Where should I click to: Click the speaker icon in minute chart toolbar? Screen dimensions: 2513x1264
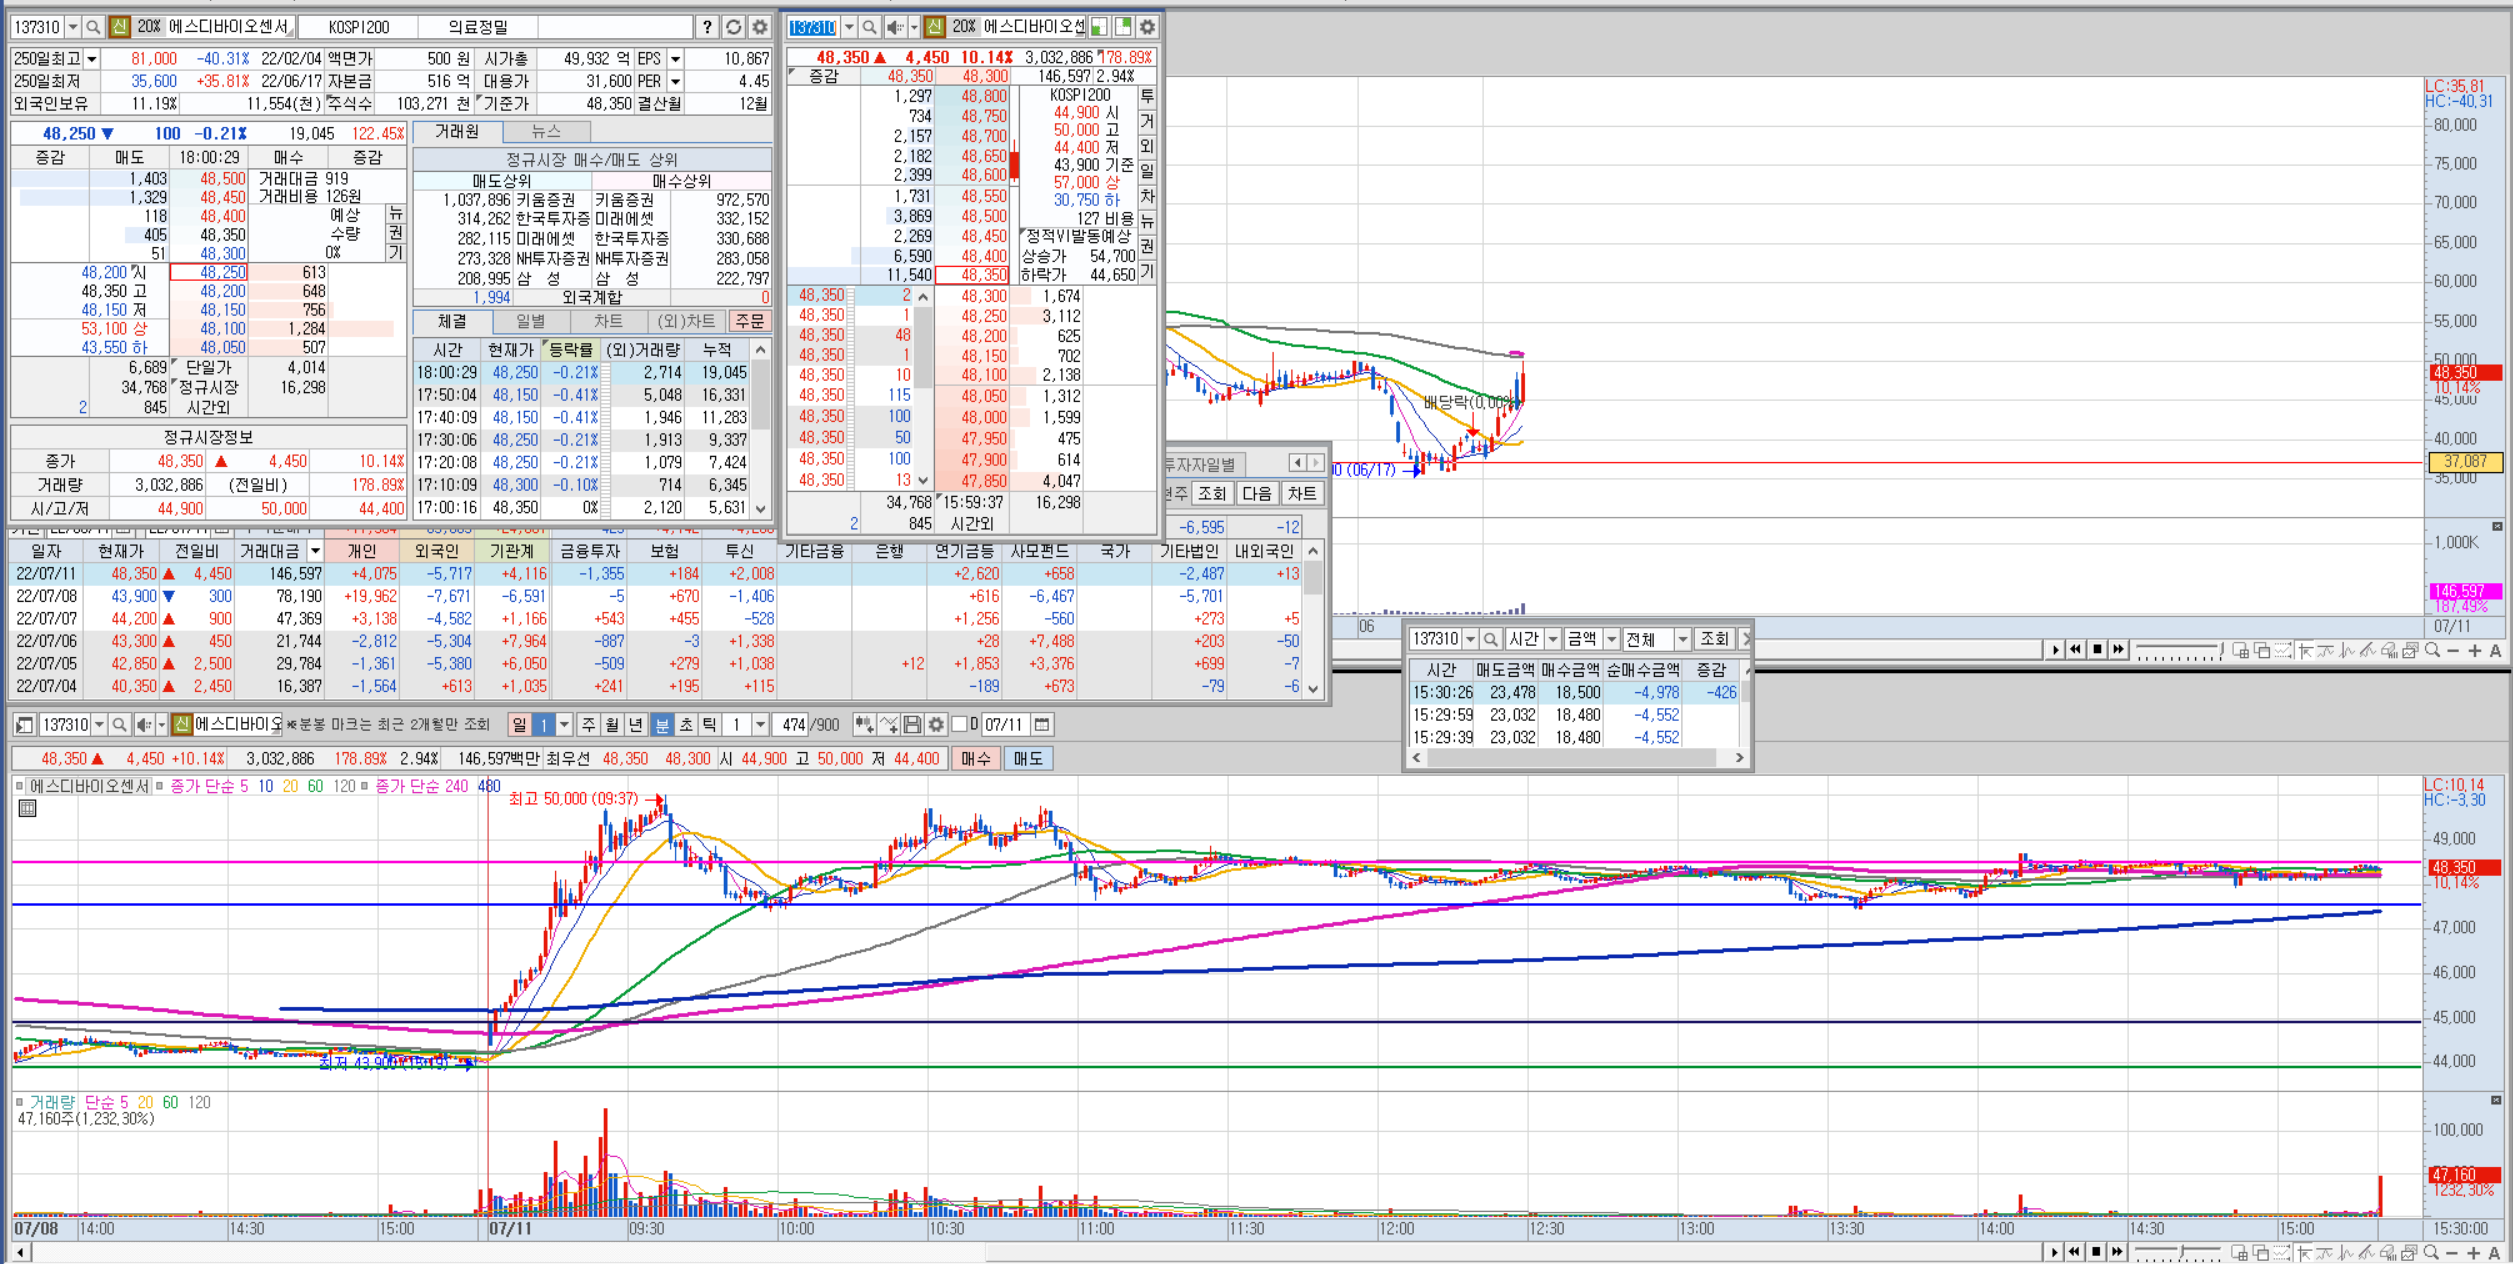(145, 725)
